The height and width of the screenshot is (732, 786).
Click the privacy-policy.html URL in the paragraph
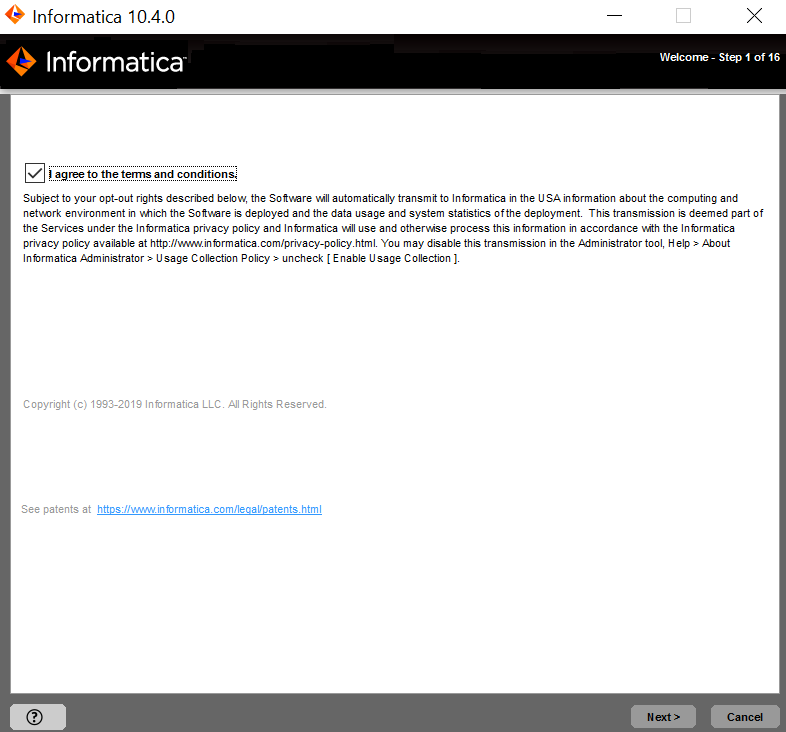pos(263,243)
